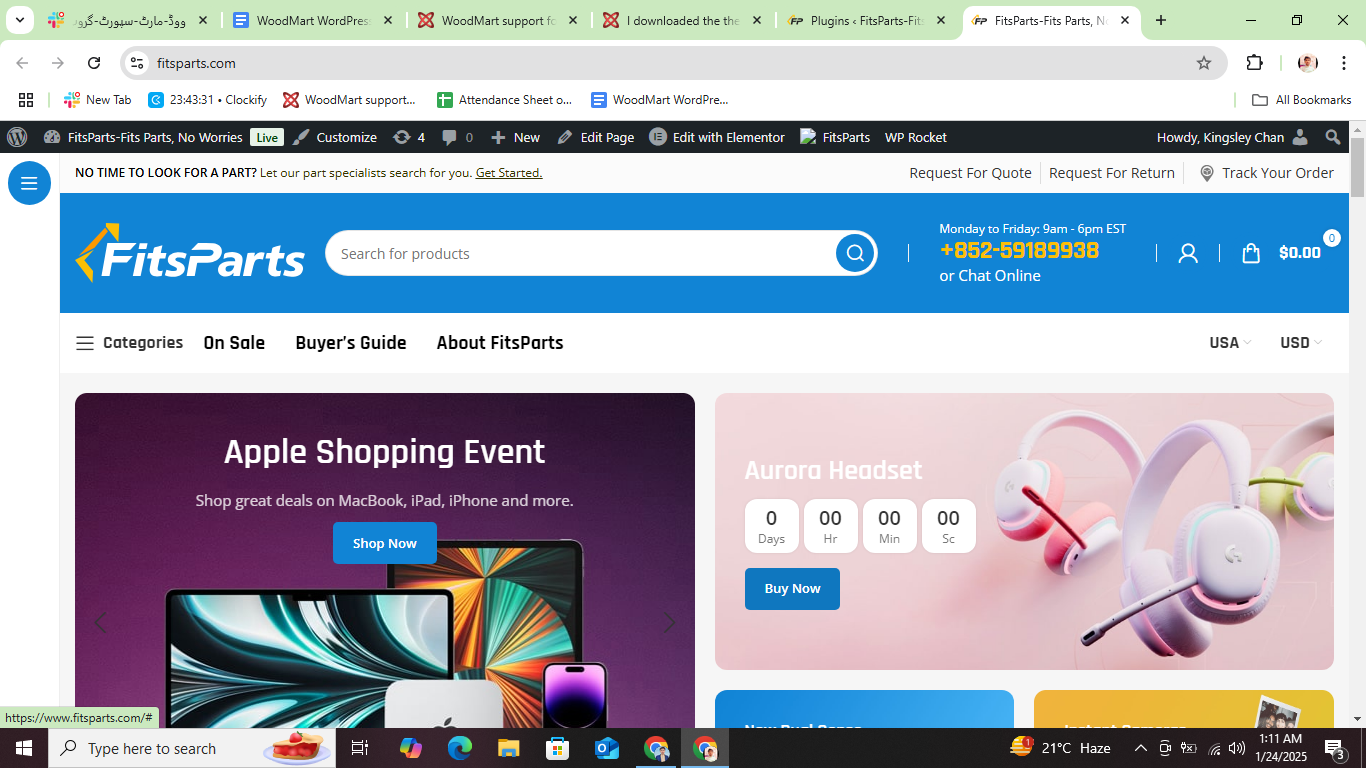Open the Clockify bookmark
The height and width of the screenshot is (768, 1366).
point(208,100)
